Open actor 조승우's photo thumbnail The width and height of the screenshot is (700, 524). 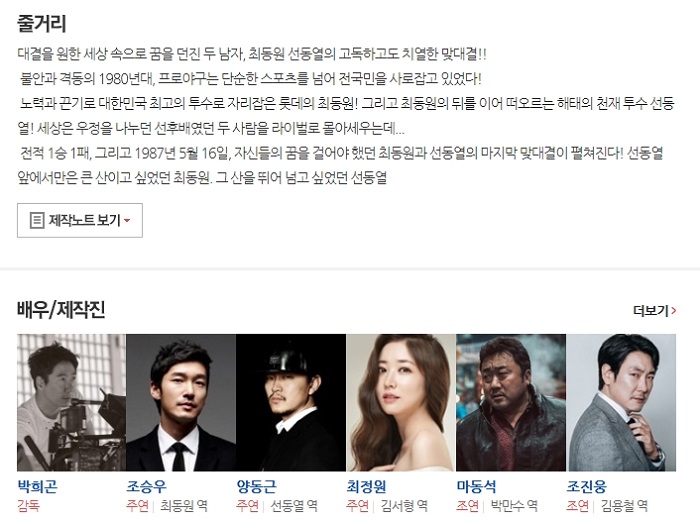point(181,403)
